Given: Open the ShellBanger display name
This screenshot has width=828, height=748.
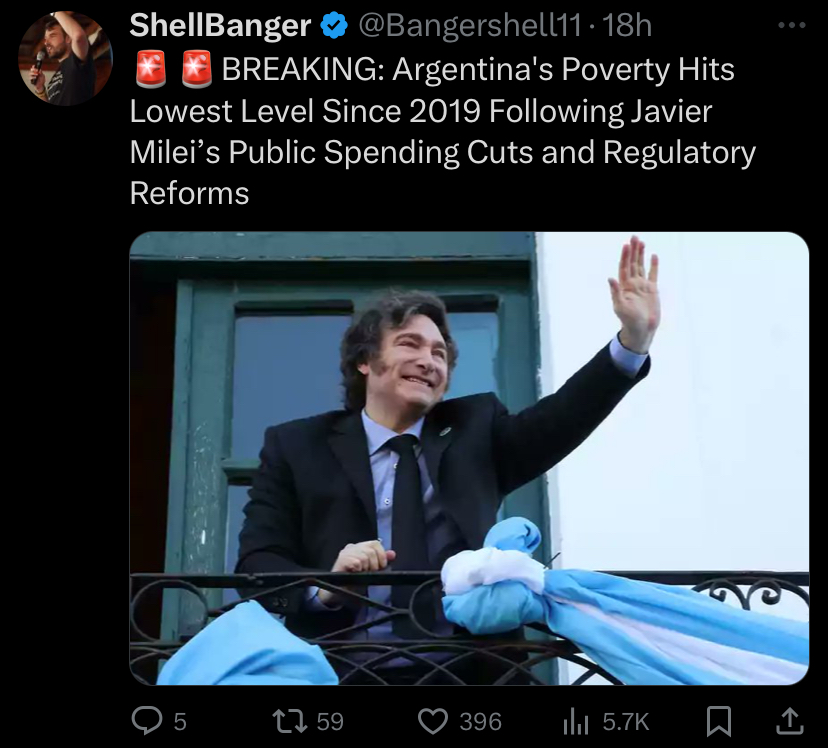Looking at the screenshot, I should click(220, 25).
